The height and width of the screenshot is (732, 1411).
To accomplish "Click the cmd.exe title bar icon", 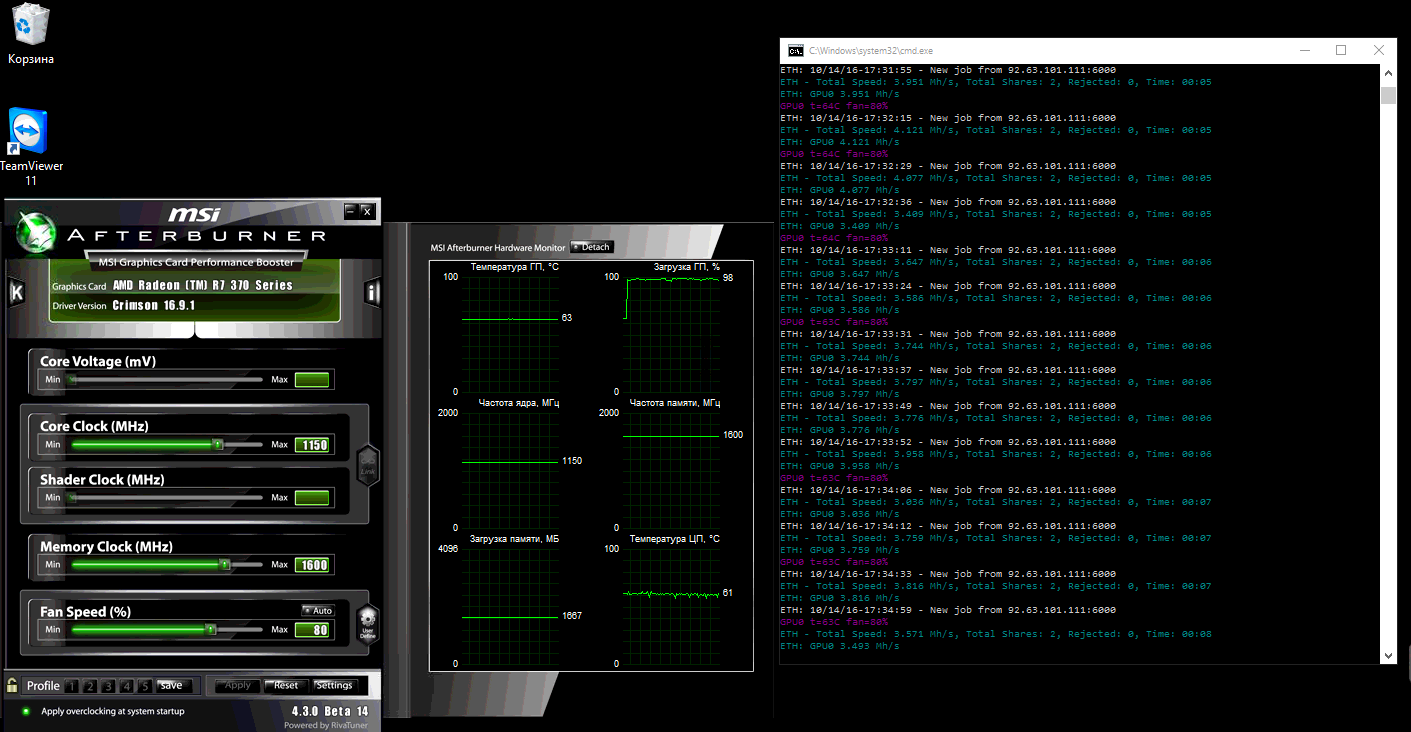I will point(795,50).
